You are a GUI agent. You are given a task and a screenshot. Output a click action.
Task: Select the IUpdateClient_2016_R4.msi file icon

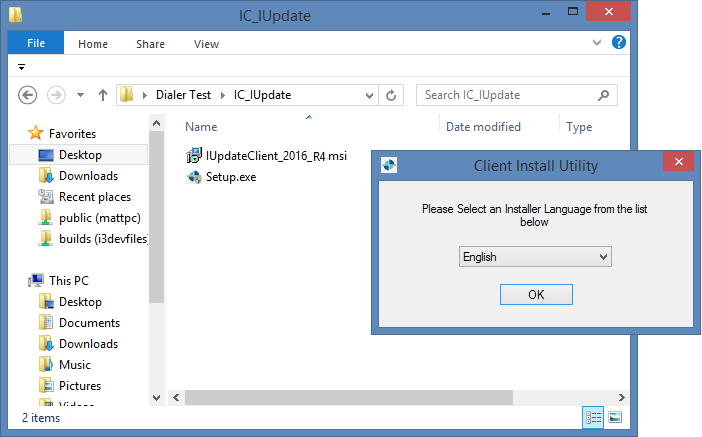194,155
